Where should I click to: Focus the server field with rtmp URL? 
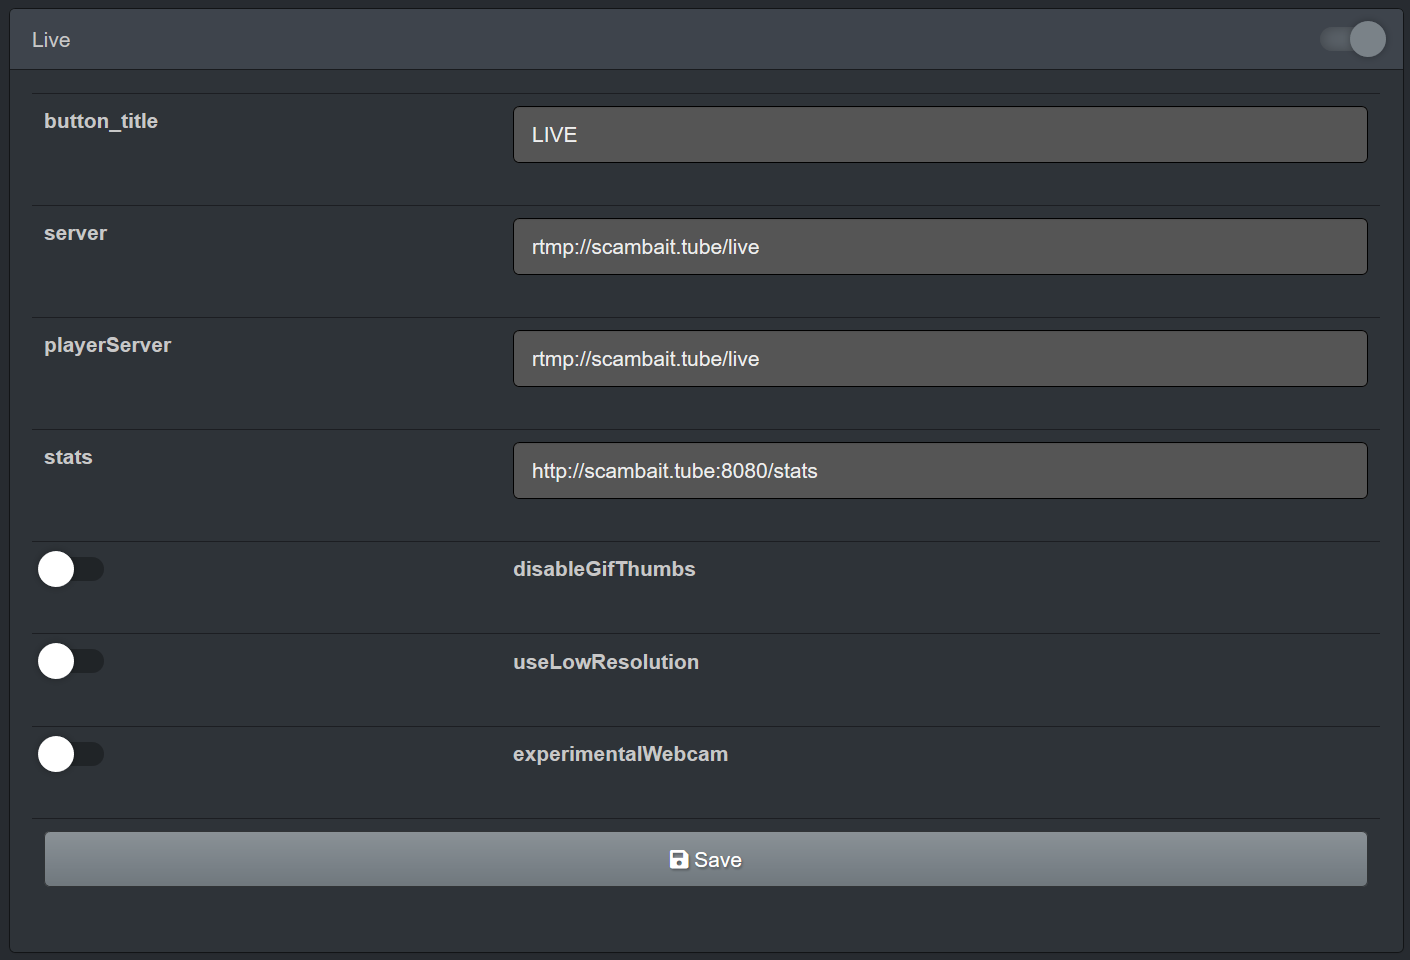[x=940, y=247]
